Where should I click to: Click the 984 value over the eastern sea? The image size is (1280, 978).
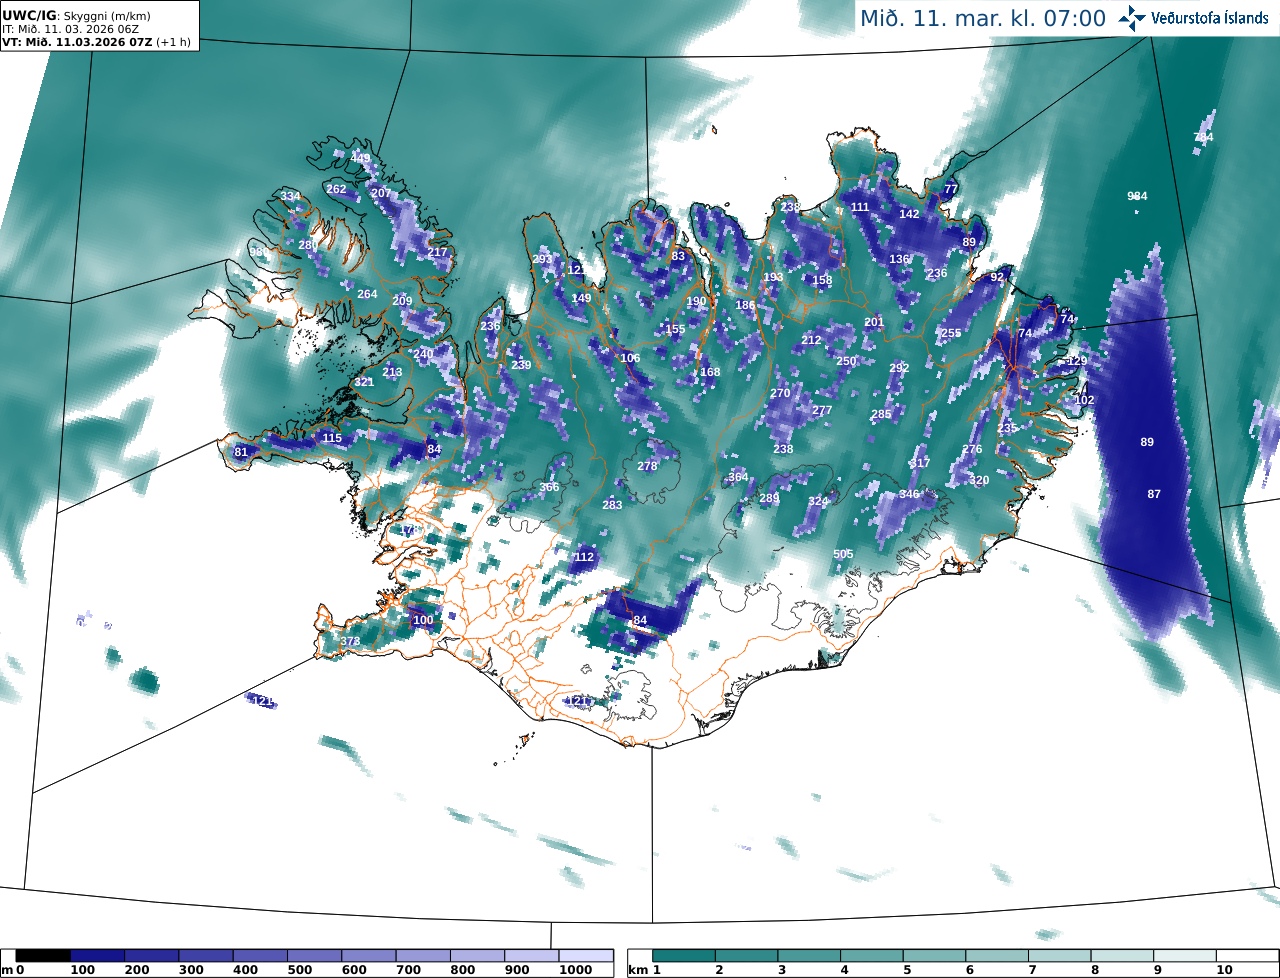(x=1137, y=196)
